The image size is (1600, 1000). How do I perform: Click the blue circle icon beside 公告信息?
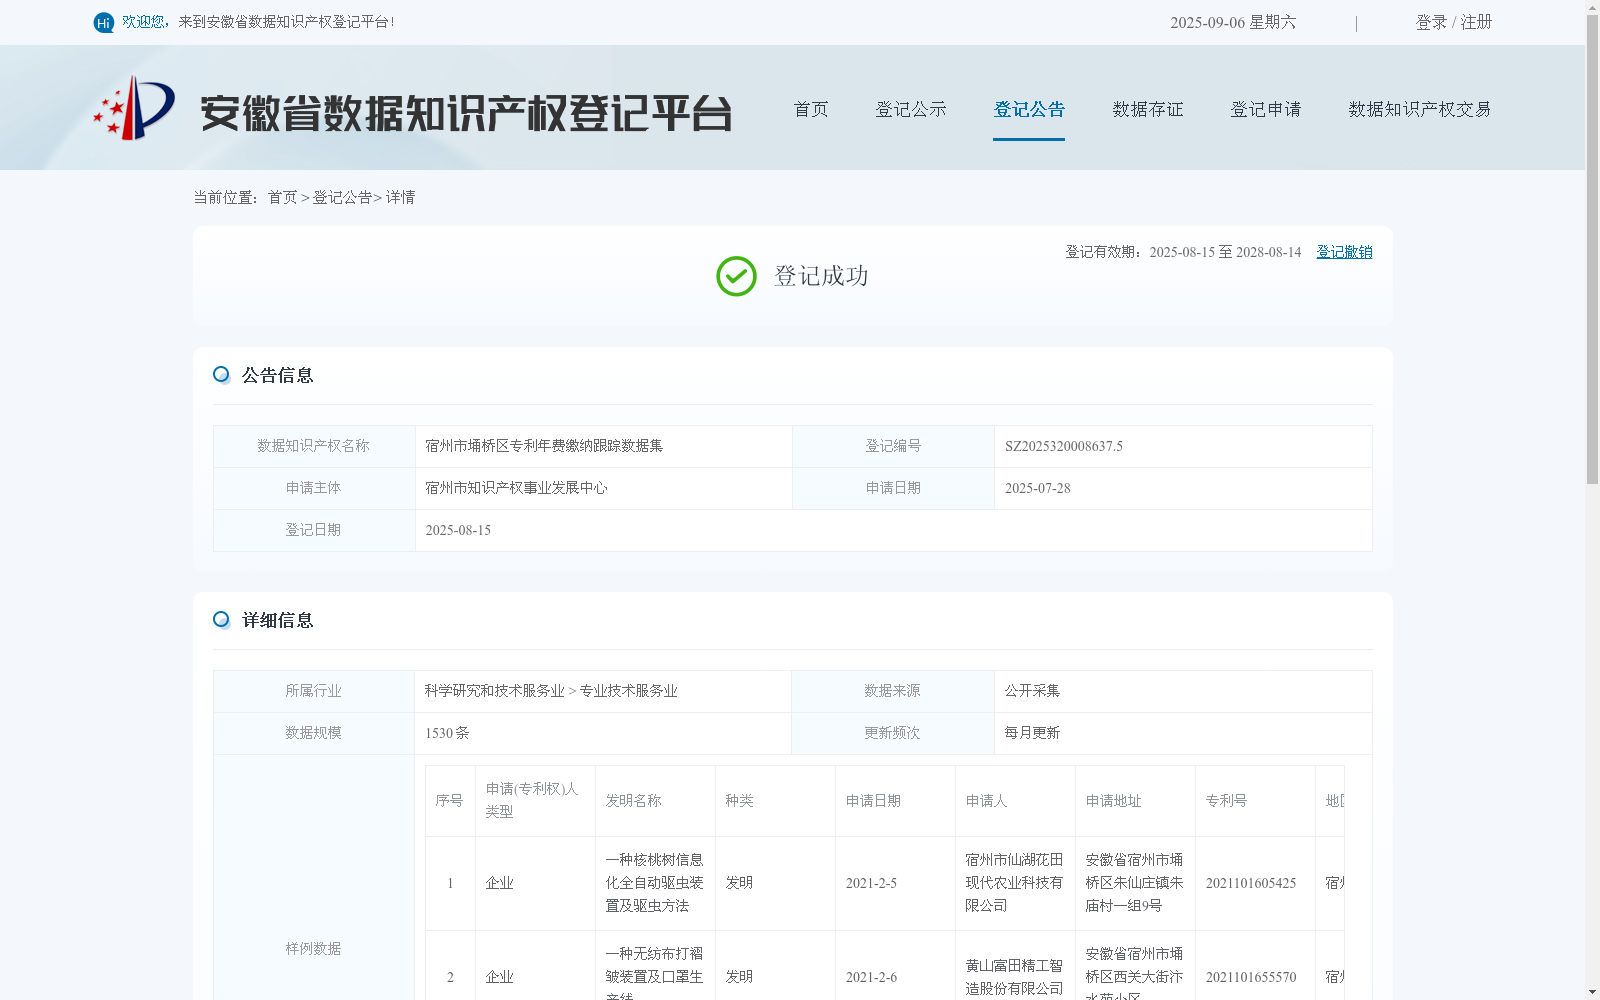point(221,375)
